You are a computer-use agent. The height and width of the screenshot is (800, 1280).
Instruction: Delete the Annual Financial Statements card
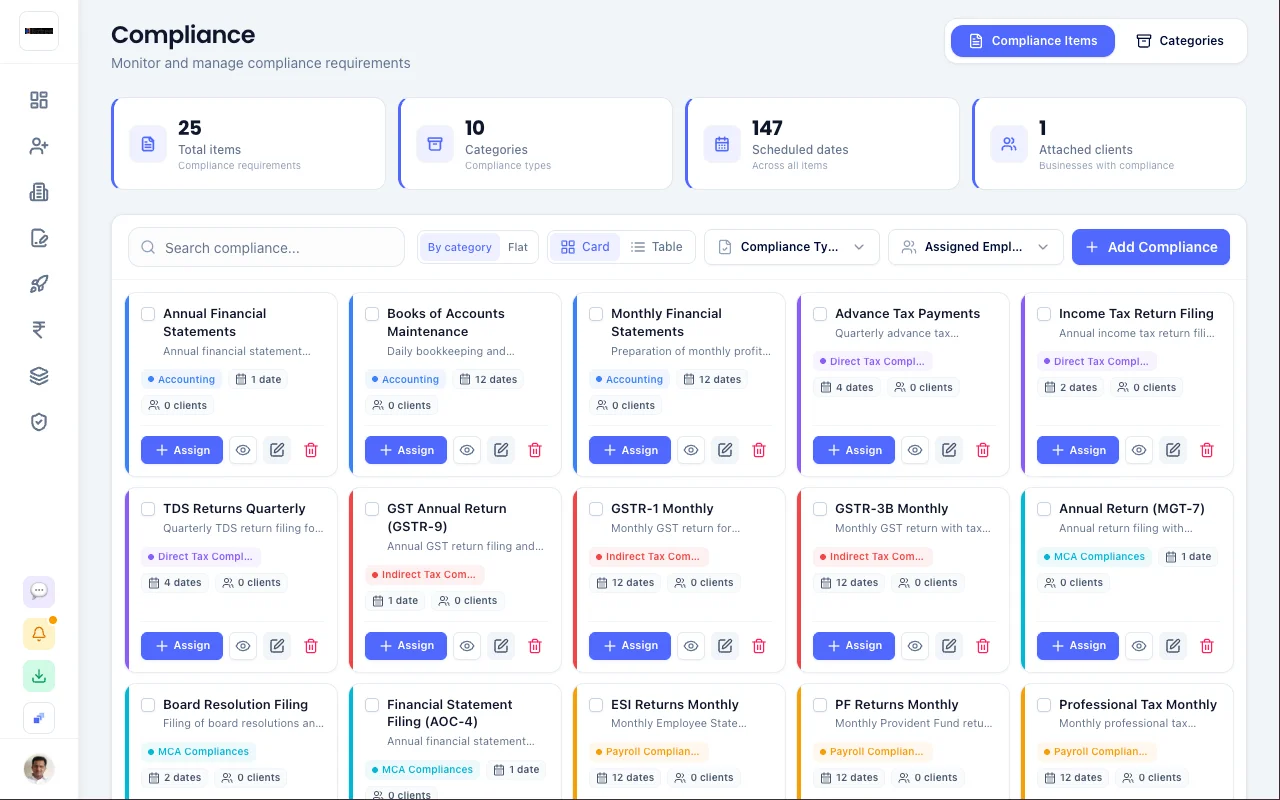[x=311, y=450]
